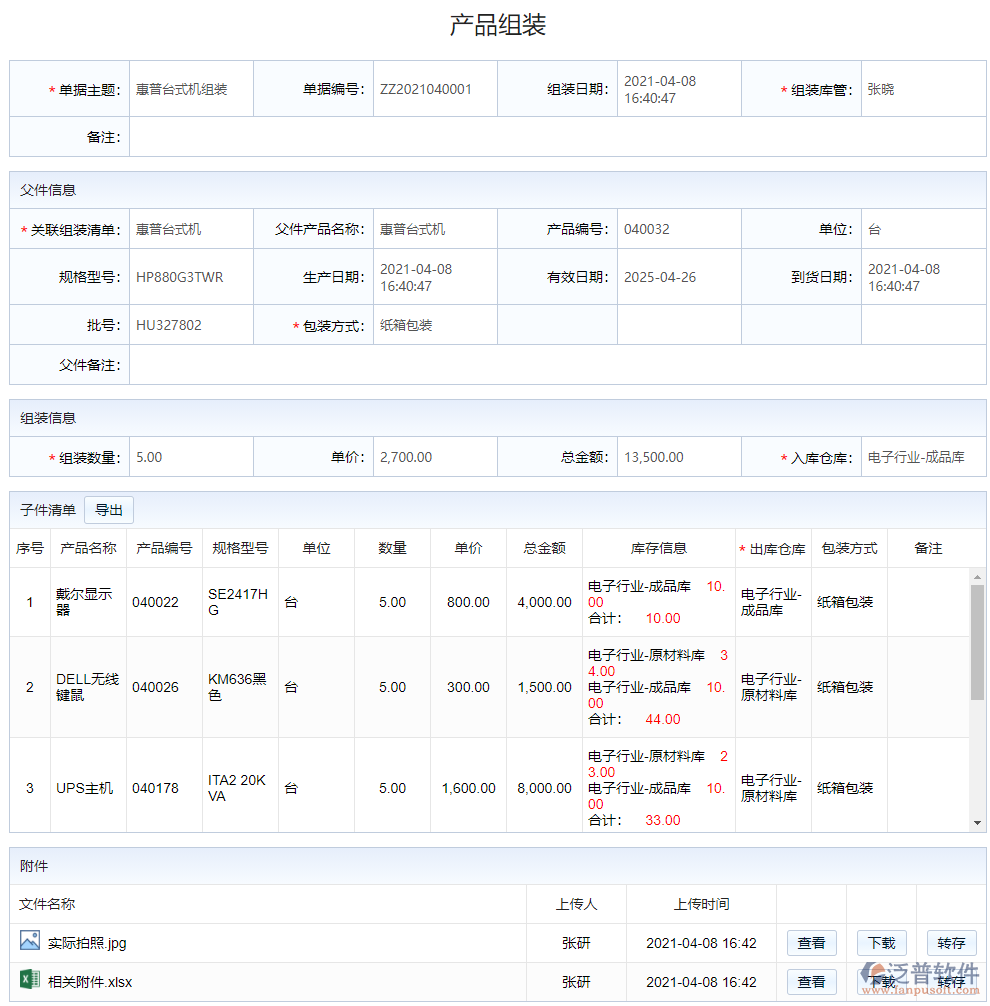Viewport: 990px width, 1006px height.
Task: Click 查看 for 实际拍照.jpg
Action: coord(812,941)
